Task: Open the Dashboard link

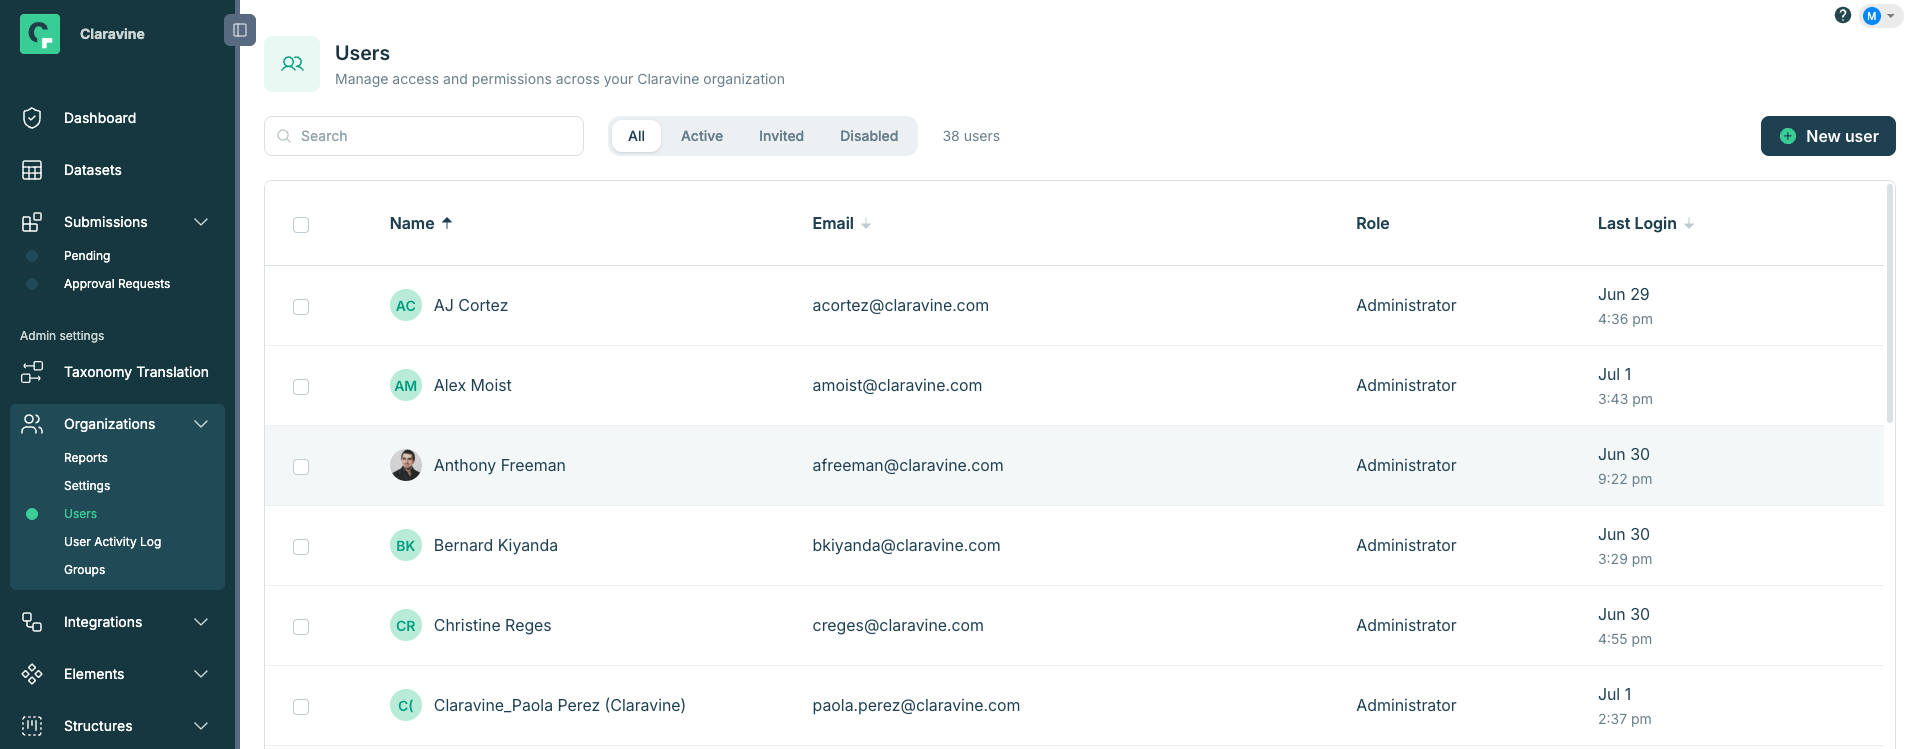Action: pyautogui.click(x=100, y=118)
